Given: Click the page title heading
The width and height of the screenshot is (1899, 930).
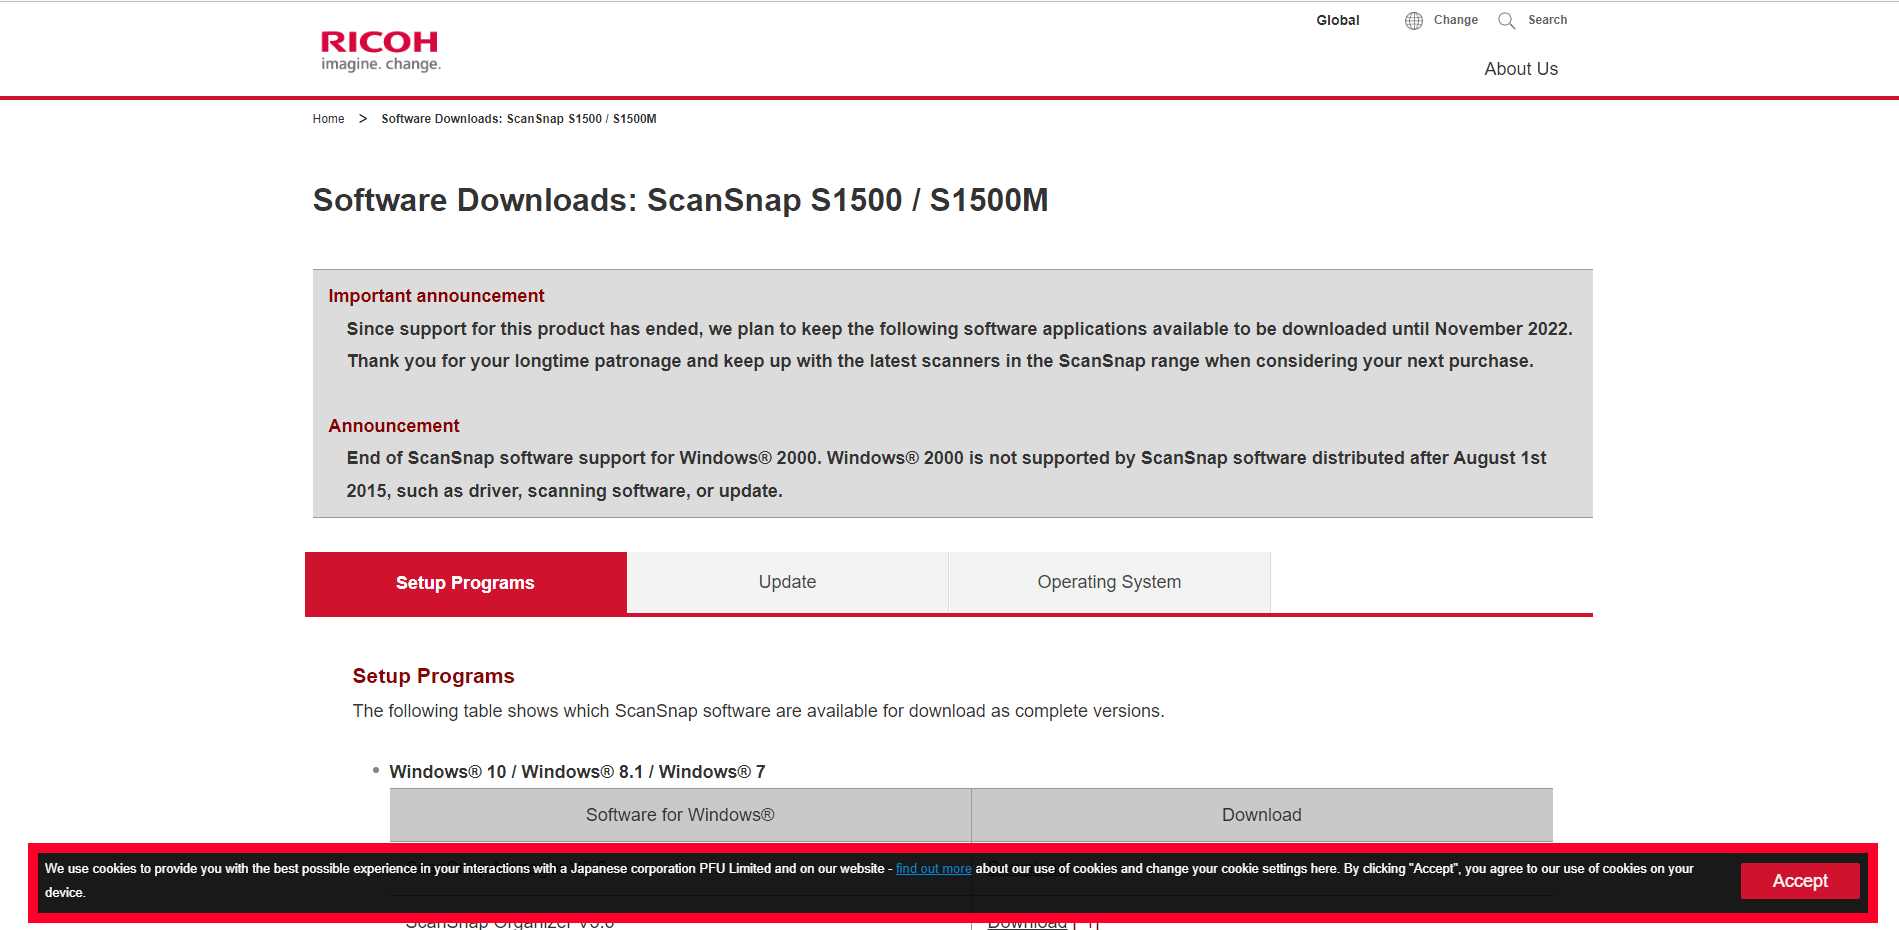Looking at the screenshot, I should pos(680,200).
